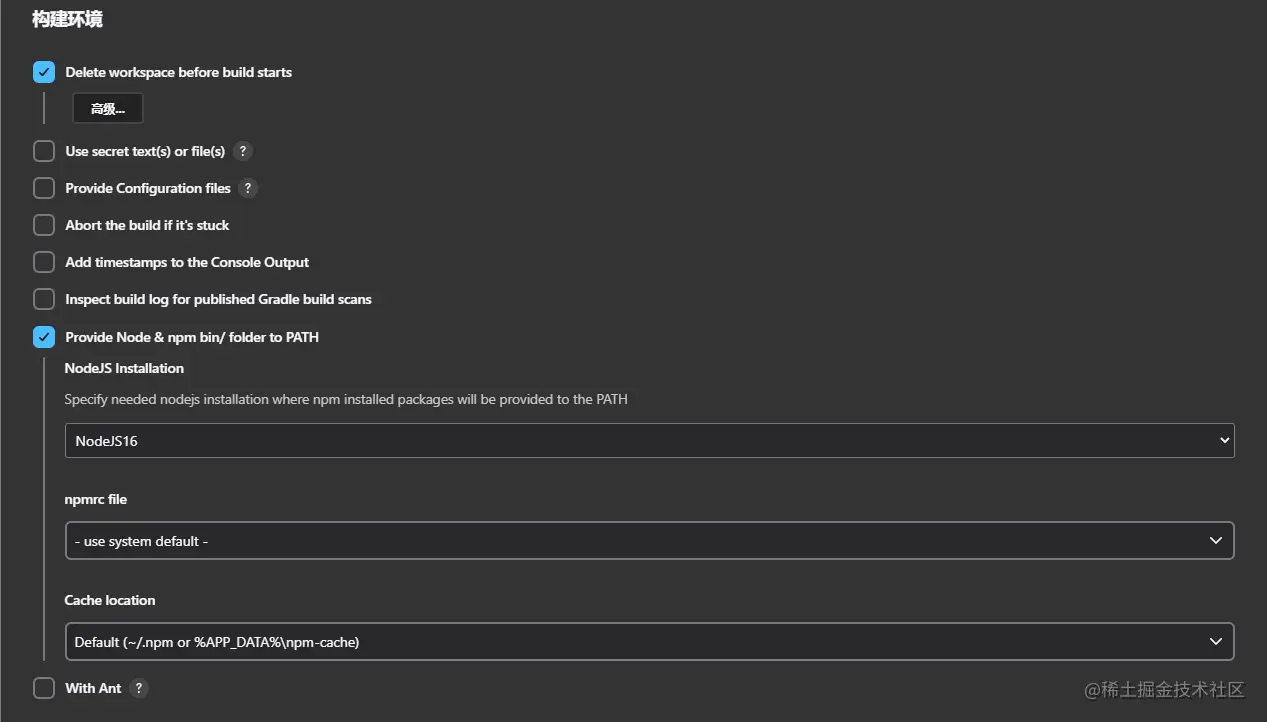Click the Delete workspace before build starts label

178,72
